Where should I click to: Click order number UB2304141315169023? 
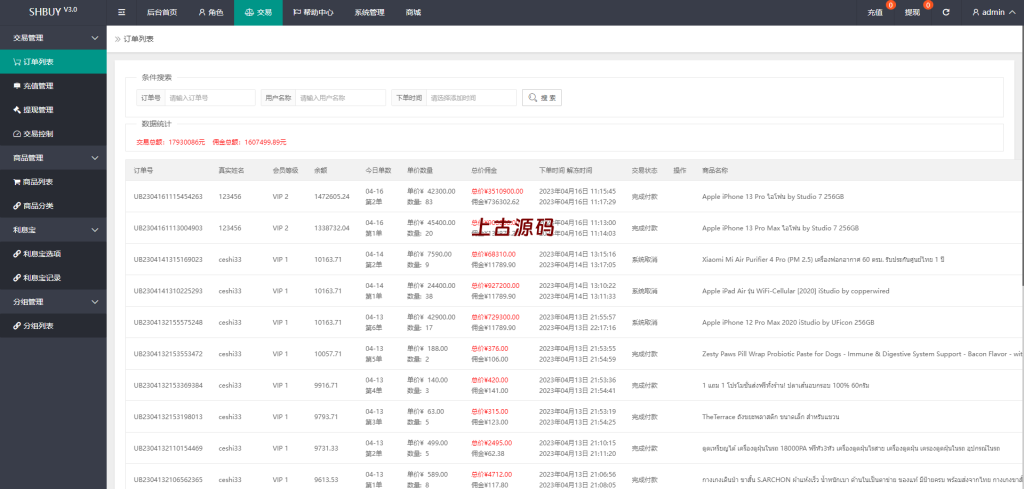click(x=168, y=259)
